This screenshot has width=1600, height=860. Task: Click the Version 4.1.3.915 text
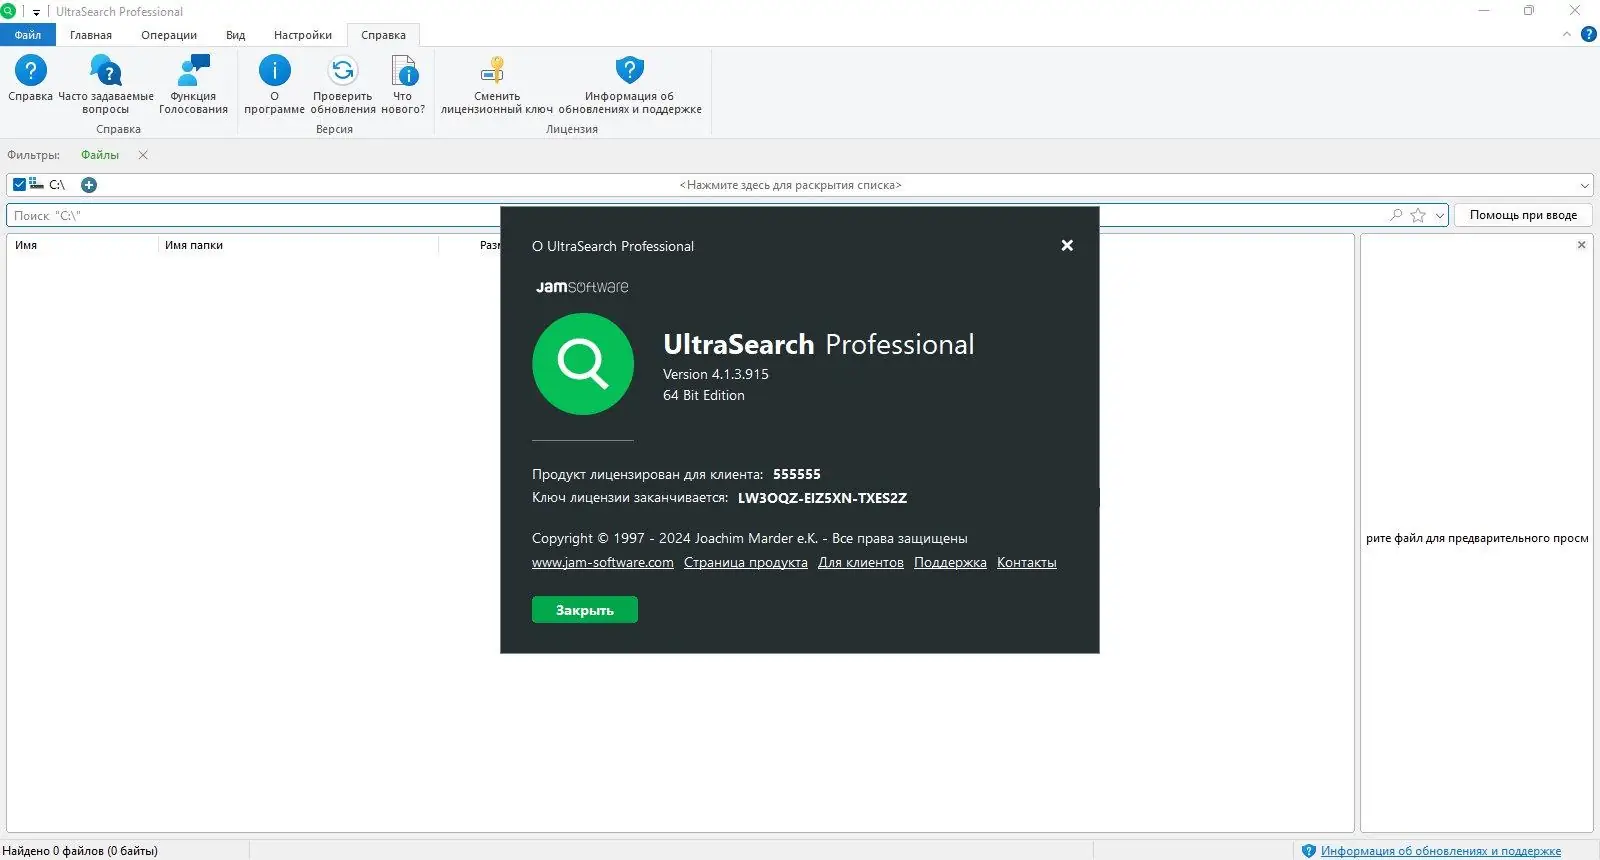716,374
